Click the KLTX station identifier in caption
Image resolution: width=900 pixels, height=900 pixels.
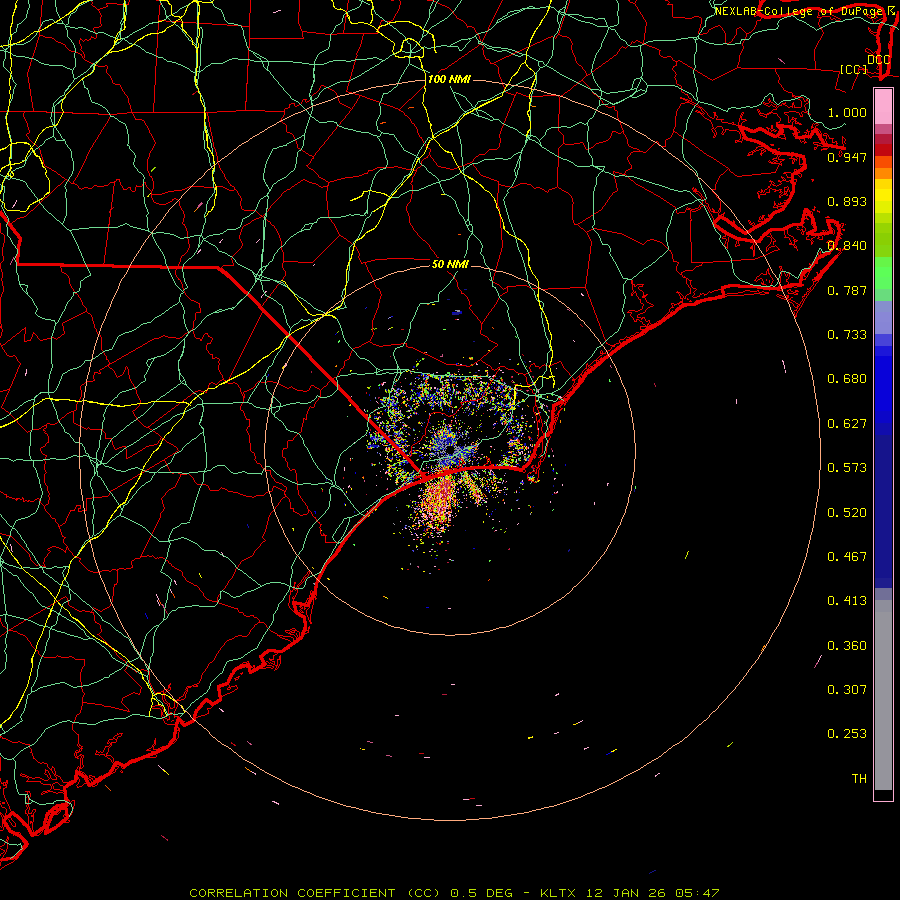(x=558, y=893)
